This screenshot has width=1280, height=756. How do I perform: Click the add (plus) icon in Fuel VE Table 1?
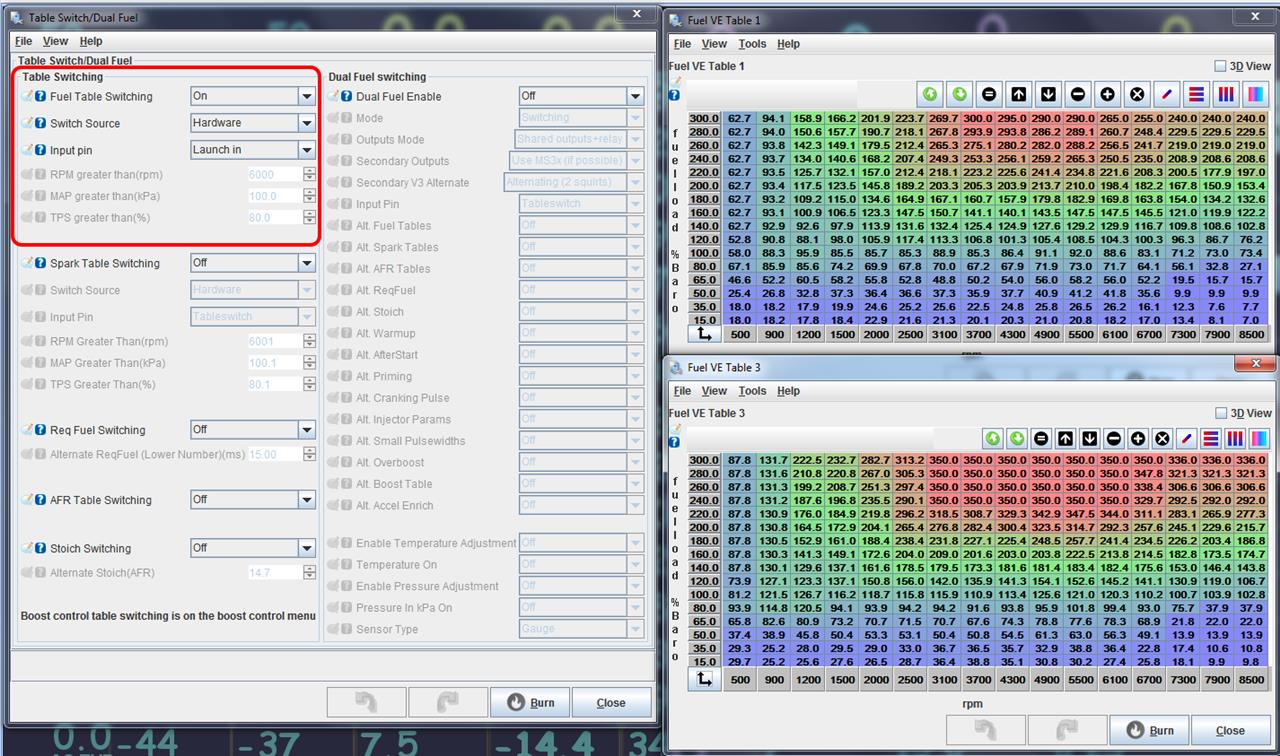pos(1108,94)
